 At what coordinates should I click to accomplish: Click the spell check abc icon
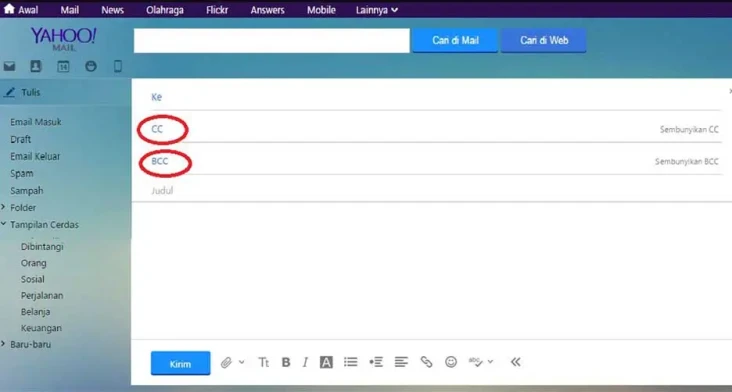coord(476,362)
